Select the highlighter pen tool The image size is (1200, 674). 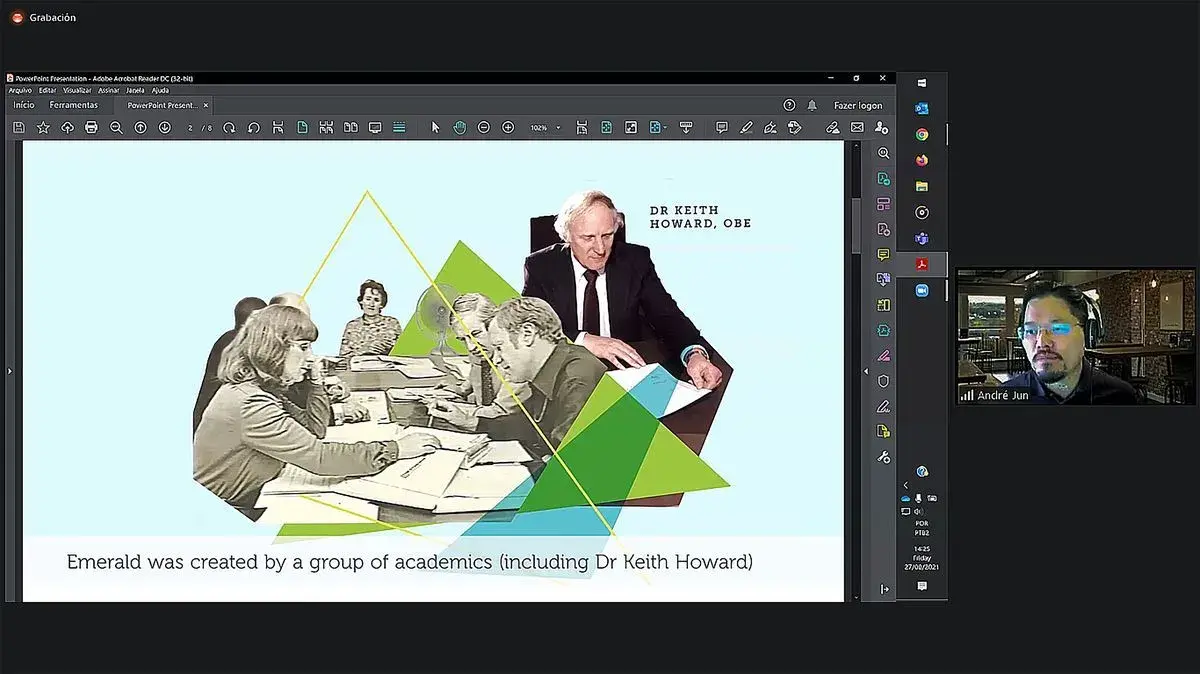click(x=746, y=128)
